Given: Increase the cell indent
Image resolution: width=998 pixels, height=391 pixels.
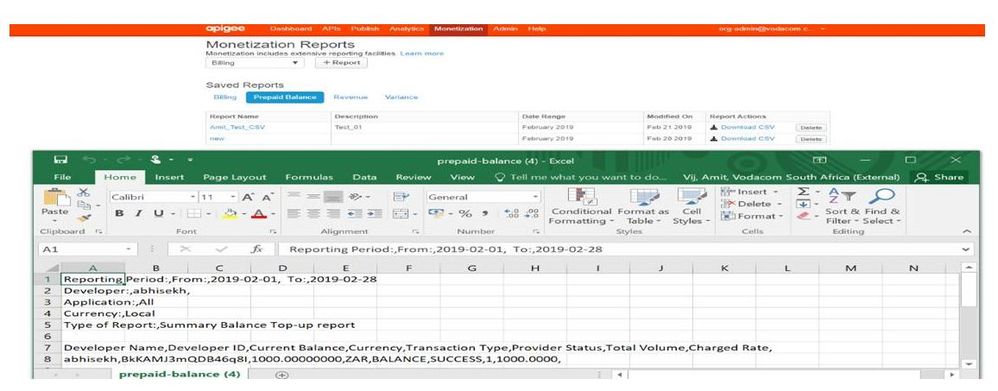Looking at the screenshot, I should (375, 214).
